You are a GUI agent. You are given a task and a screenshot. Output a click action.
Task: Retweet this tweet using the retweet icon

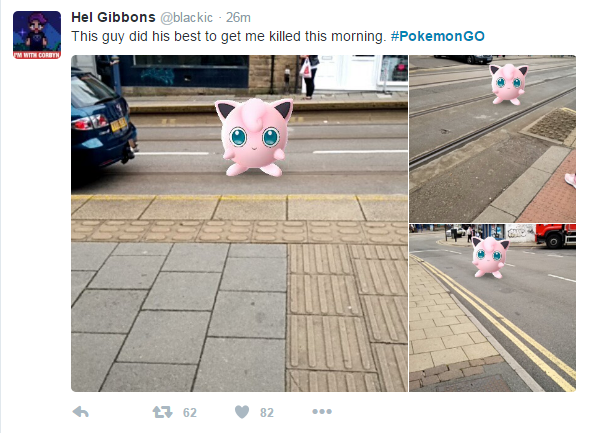click(x=162, y=412)
